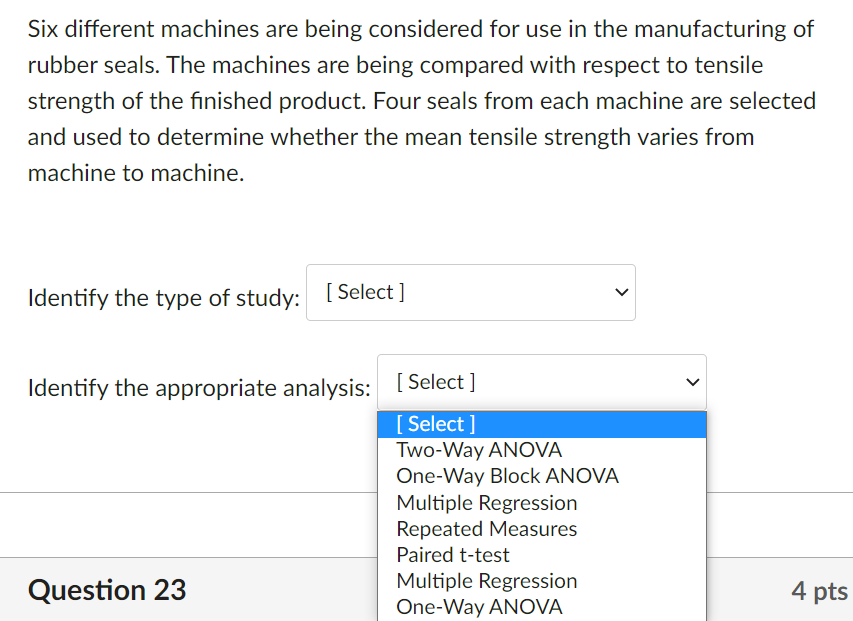Open the "appropriate analysis" dropdown
This screenshot has width=853, height=621.
pos(541,382)
